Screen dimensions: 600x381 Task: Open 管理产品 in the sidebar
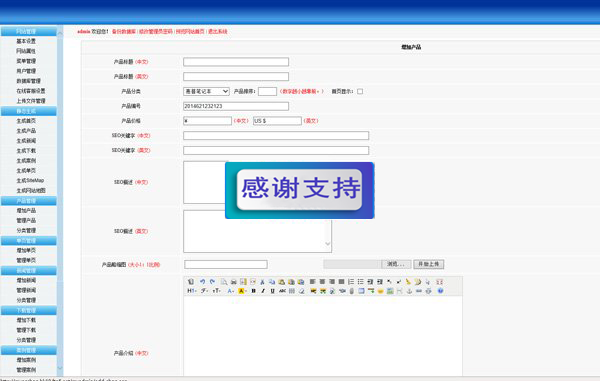click(26, 220)
